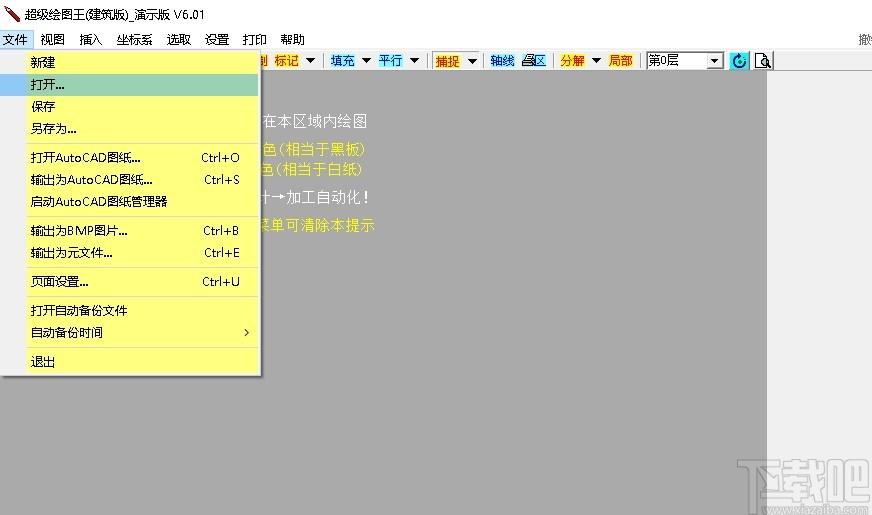This screenshot has height=515, width=872.
Task: Choose 保存 in the file menu
Action: point(130,107)
